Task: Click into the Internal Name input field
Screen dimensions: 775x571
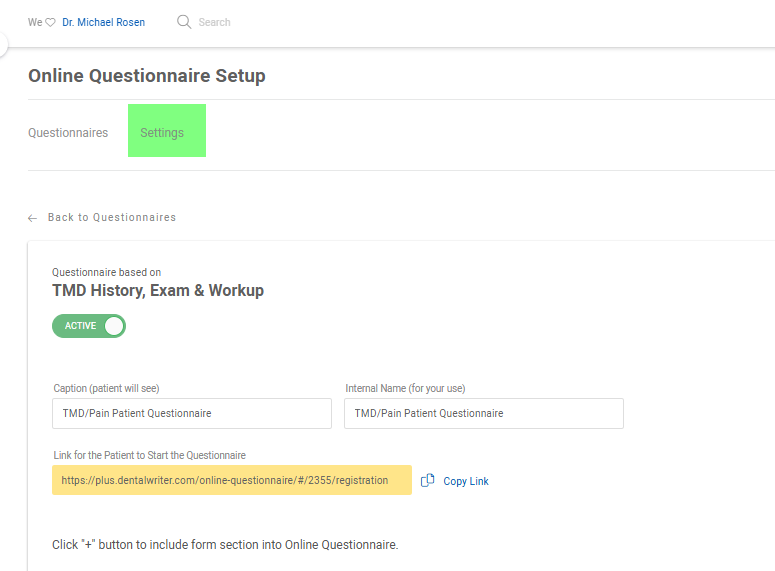Action: 484,413
